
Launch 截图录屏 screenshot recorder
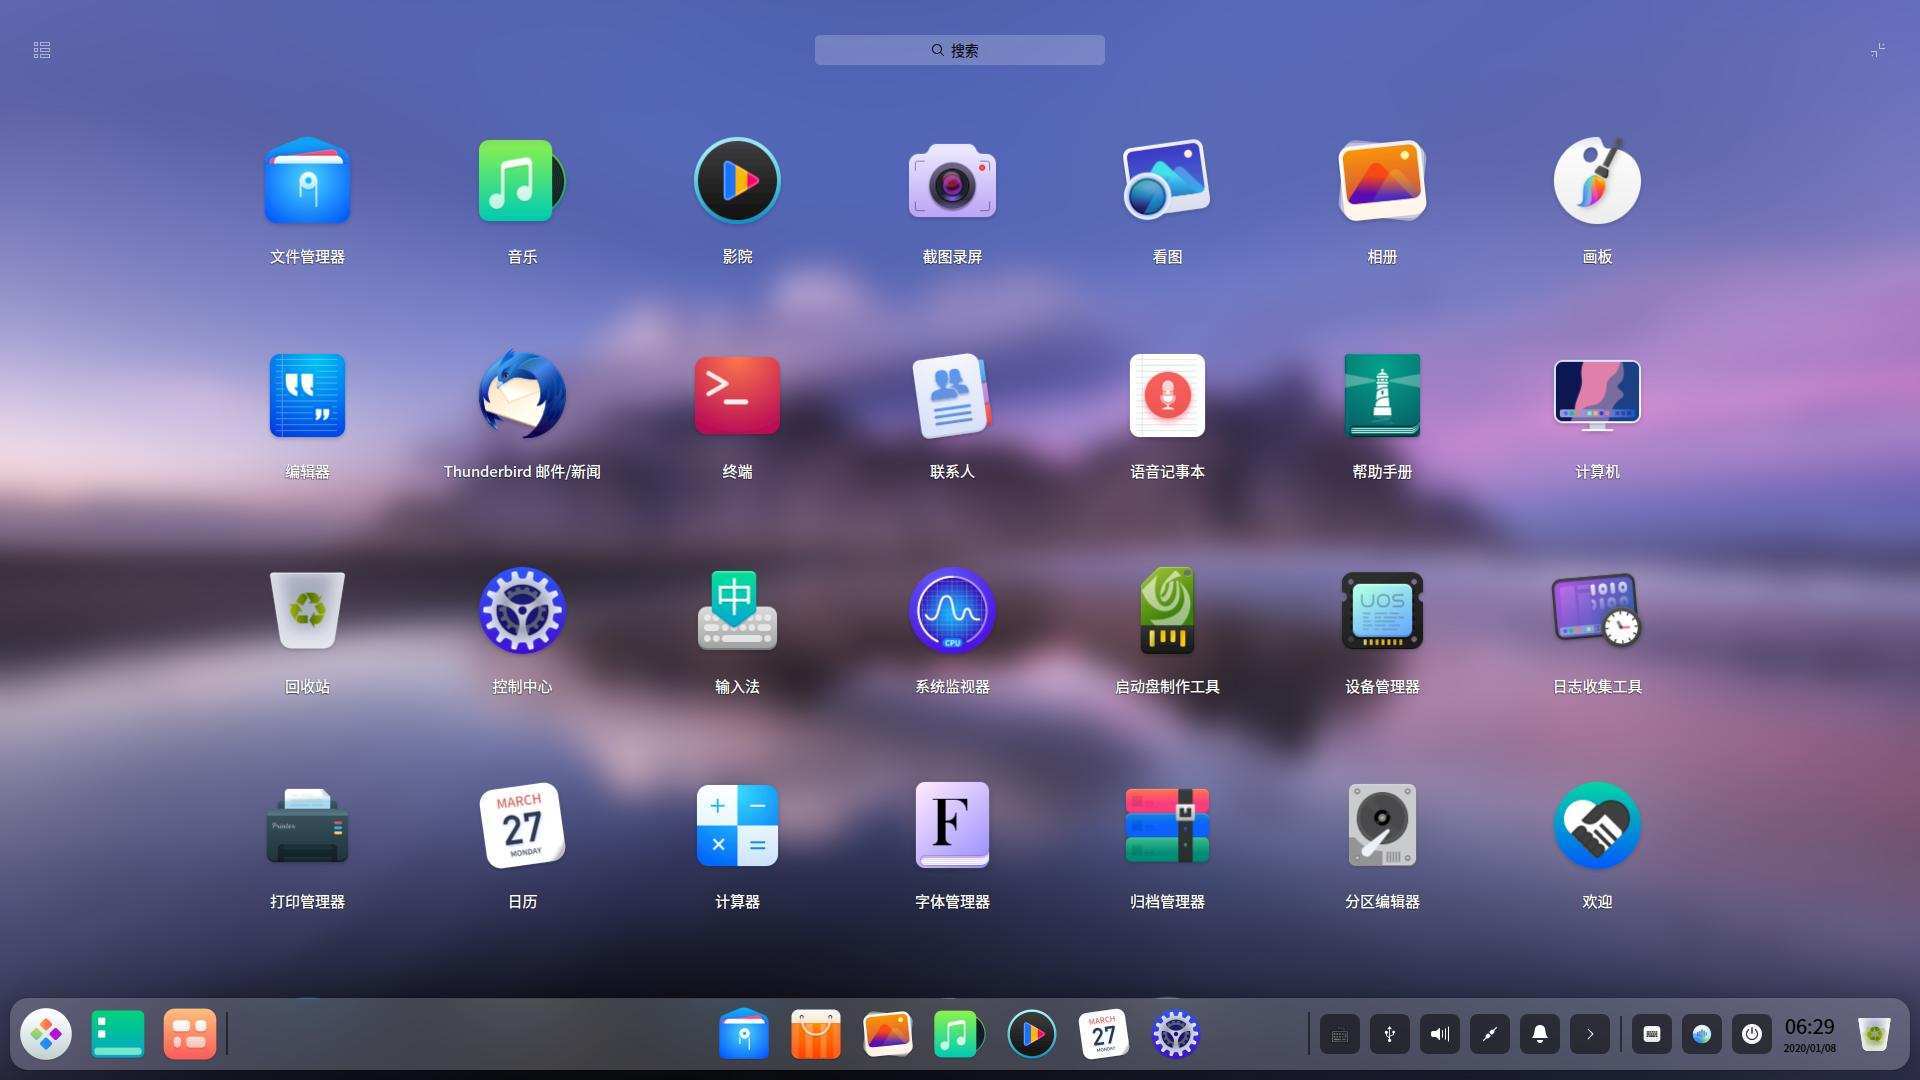952,181
